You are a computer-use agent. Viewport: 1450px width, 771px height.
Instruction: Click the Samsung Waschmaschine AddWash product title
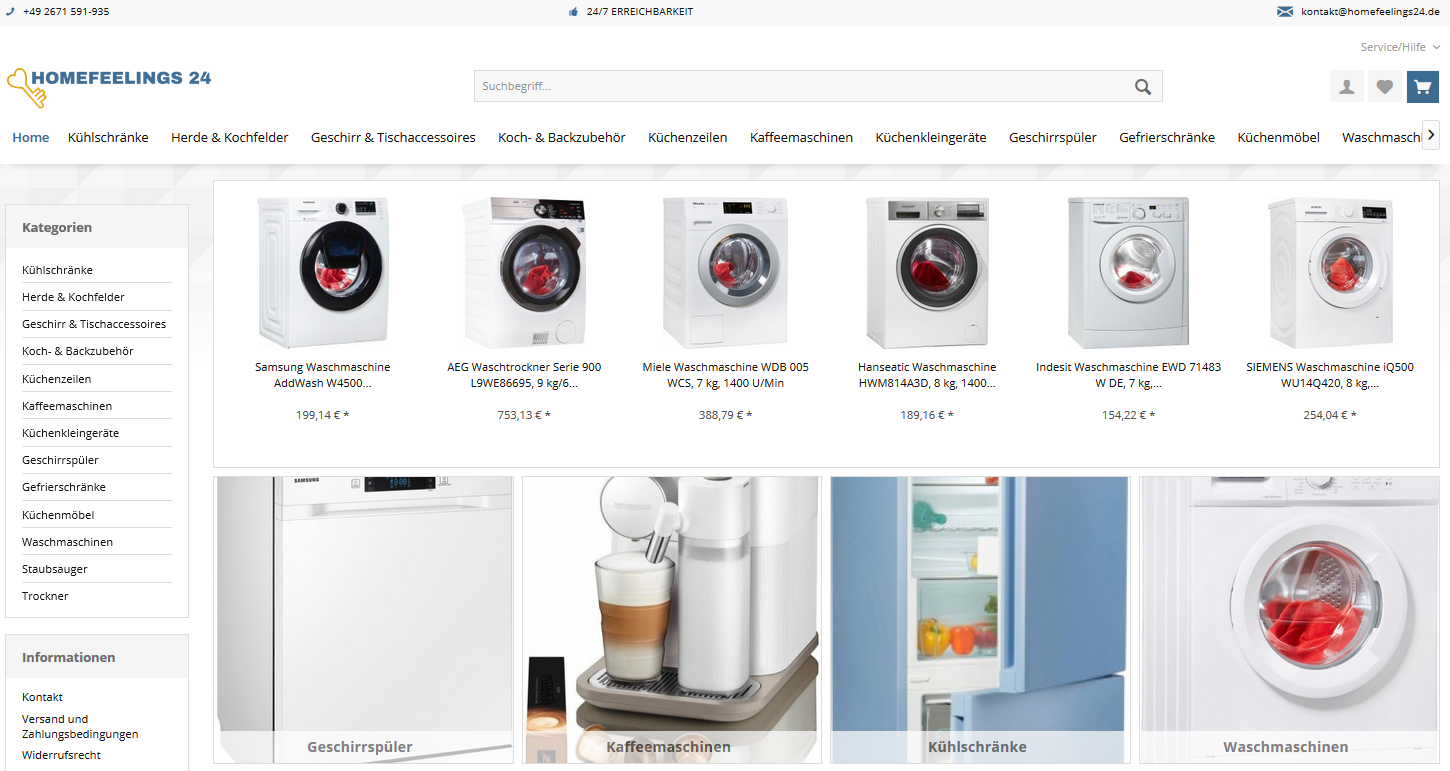[323, 375]
